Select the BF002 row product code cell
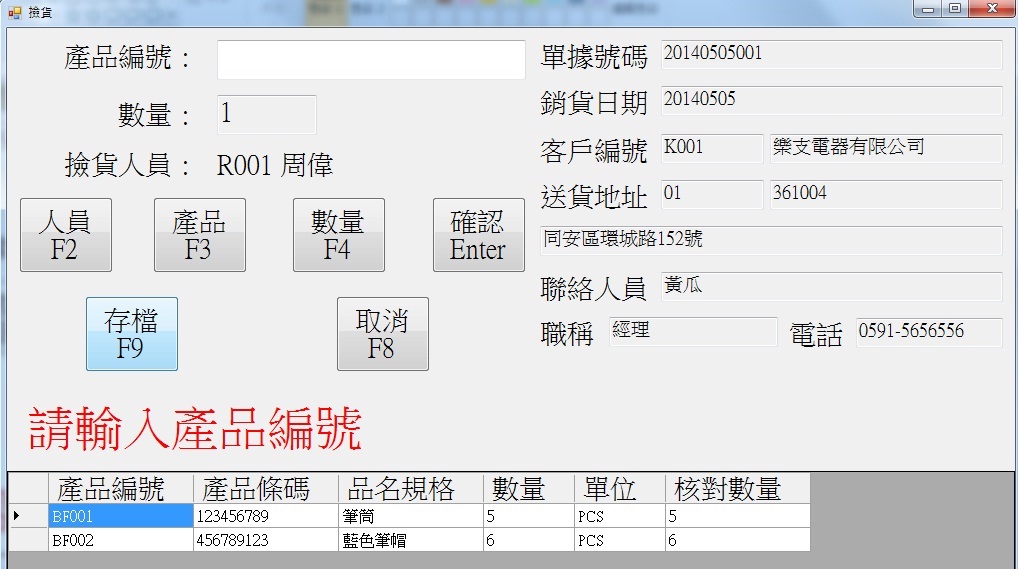This screenshot has height=569, width=1019. [x=120, y=540]
